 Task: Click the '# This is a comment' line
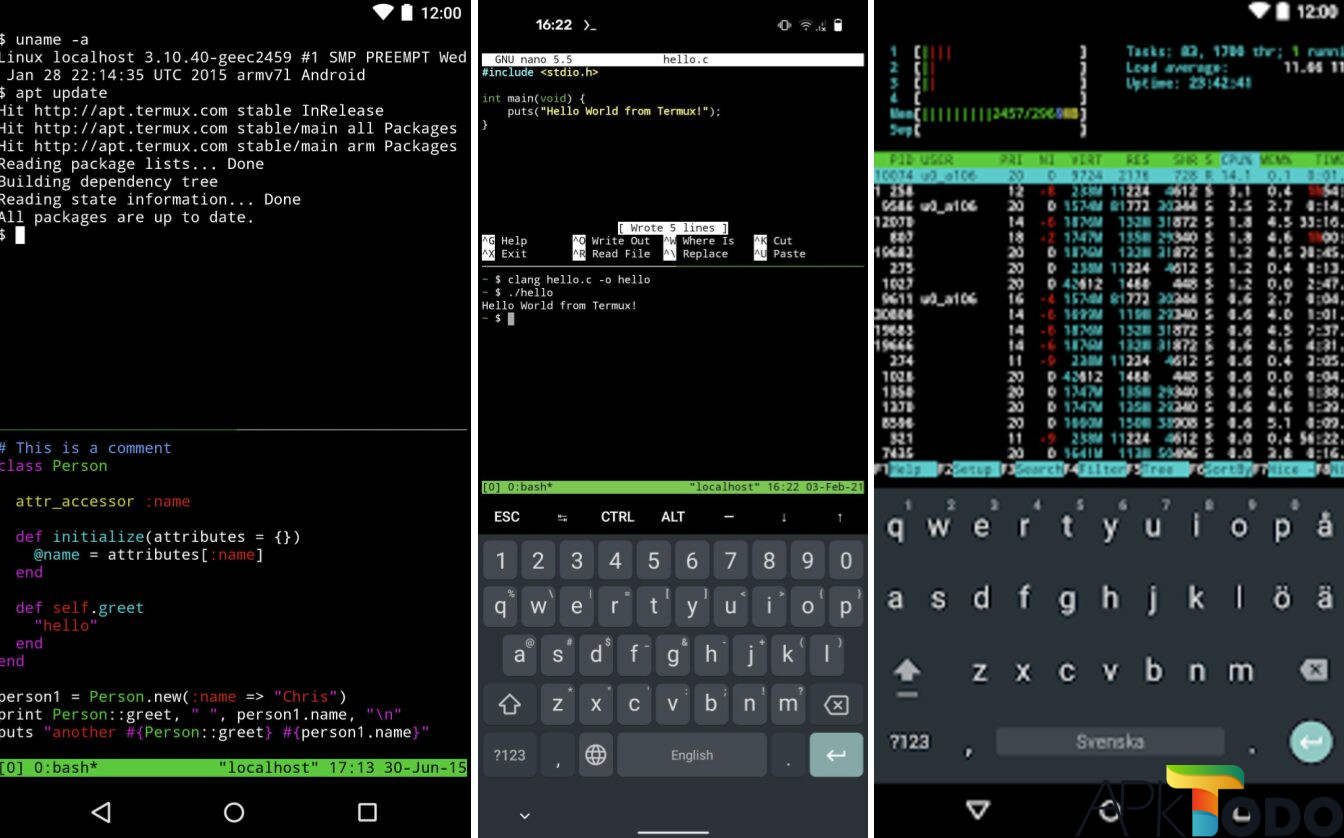[x=86, y=448]
